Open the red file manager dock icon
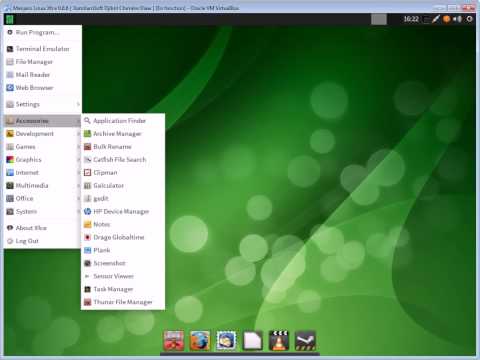The image size is (480, 360). 174,340
